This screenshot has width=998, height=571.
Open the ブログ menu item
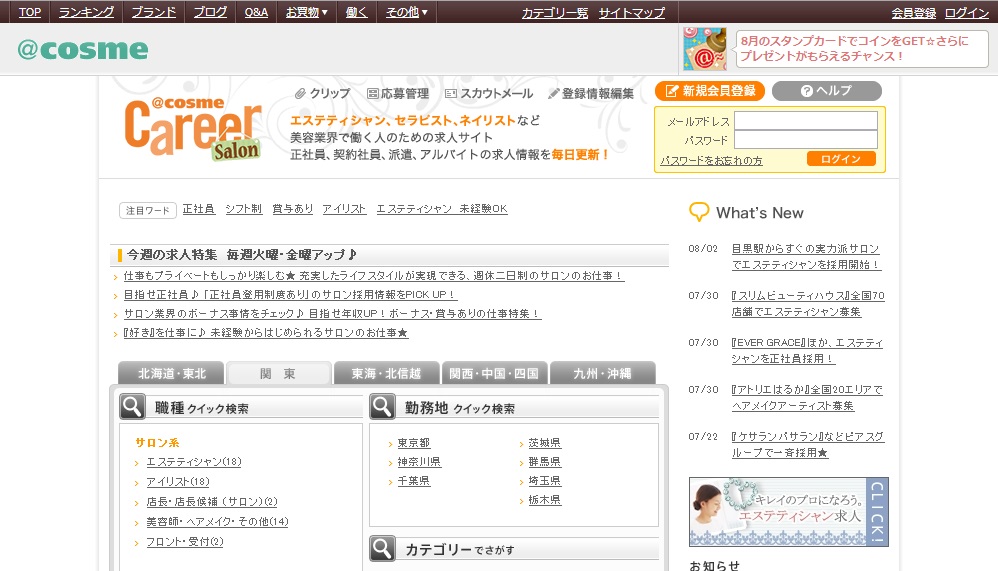[x=210, y=12]
